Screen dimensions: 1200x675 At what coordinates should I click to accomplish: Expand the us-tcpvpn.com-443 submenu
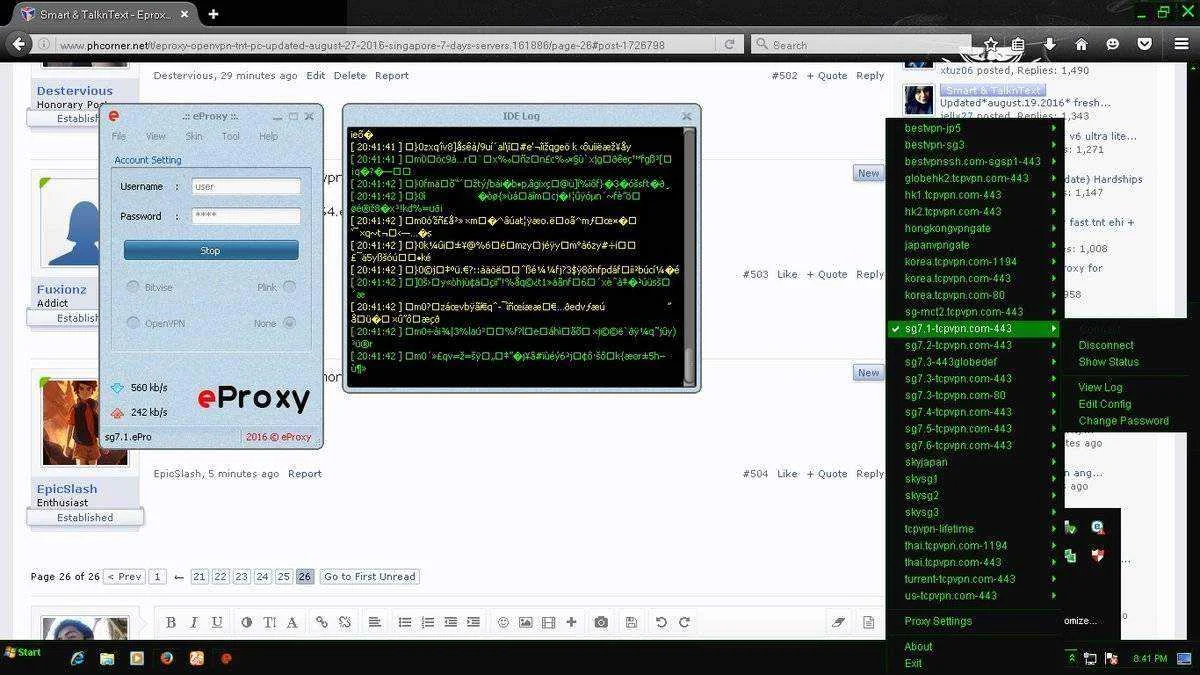click(x=974, y=596)
